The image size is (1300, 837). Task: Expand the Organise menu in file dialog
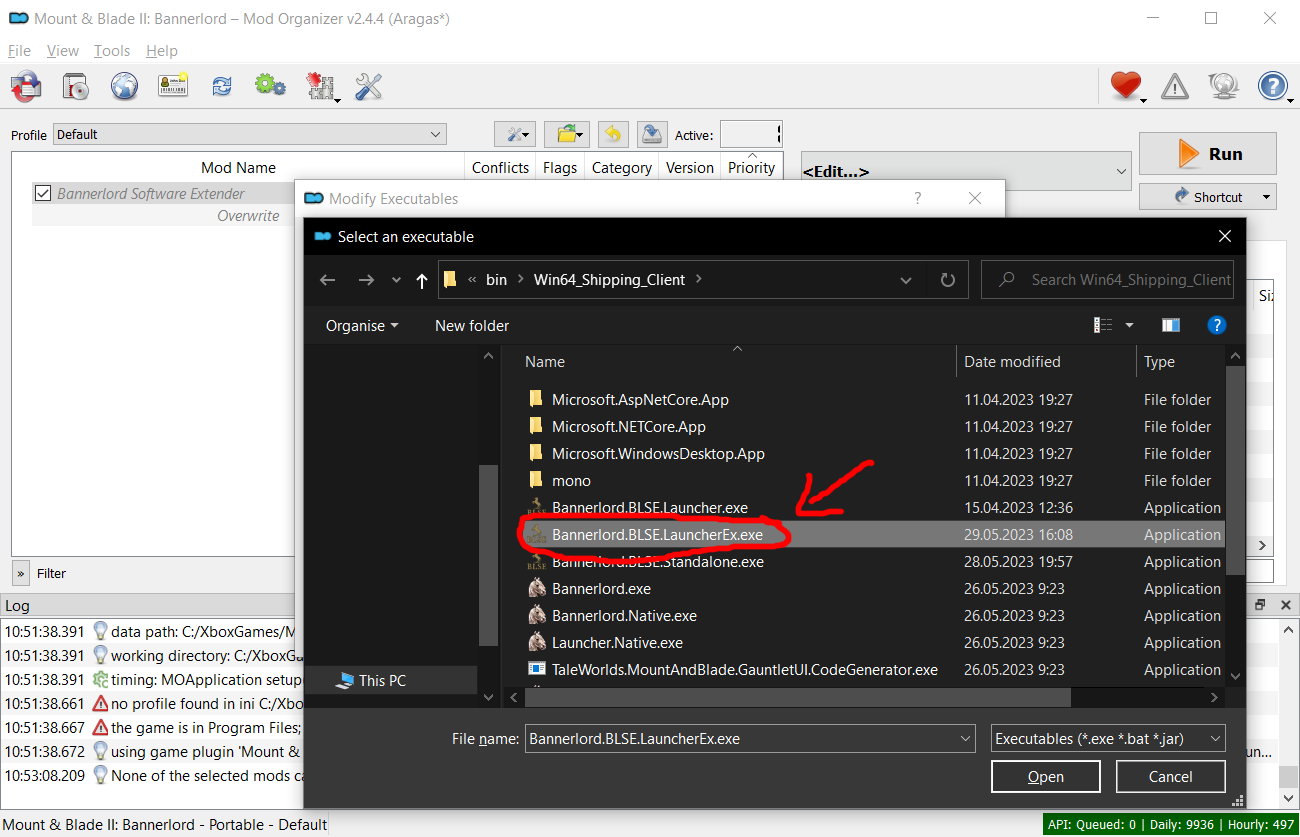(361, 325)
